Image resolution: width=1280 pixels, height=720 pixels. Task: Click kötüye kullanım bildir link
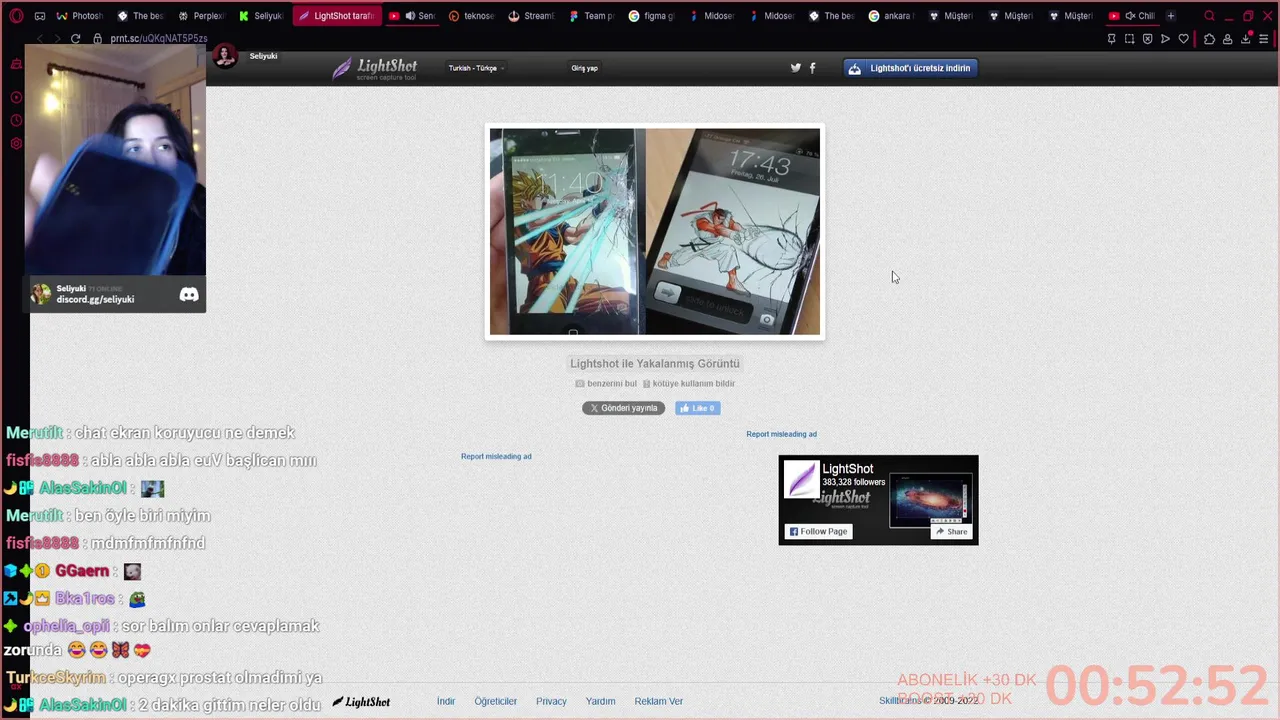688,384
